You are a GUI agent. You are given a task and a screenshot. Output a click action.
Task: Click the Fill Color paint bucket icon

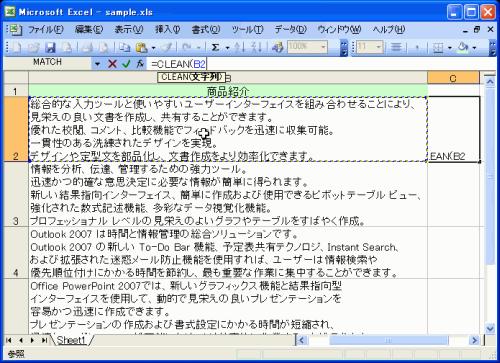click(463, 48)
